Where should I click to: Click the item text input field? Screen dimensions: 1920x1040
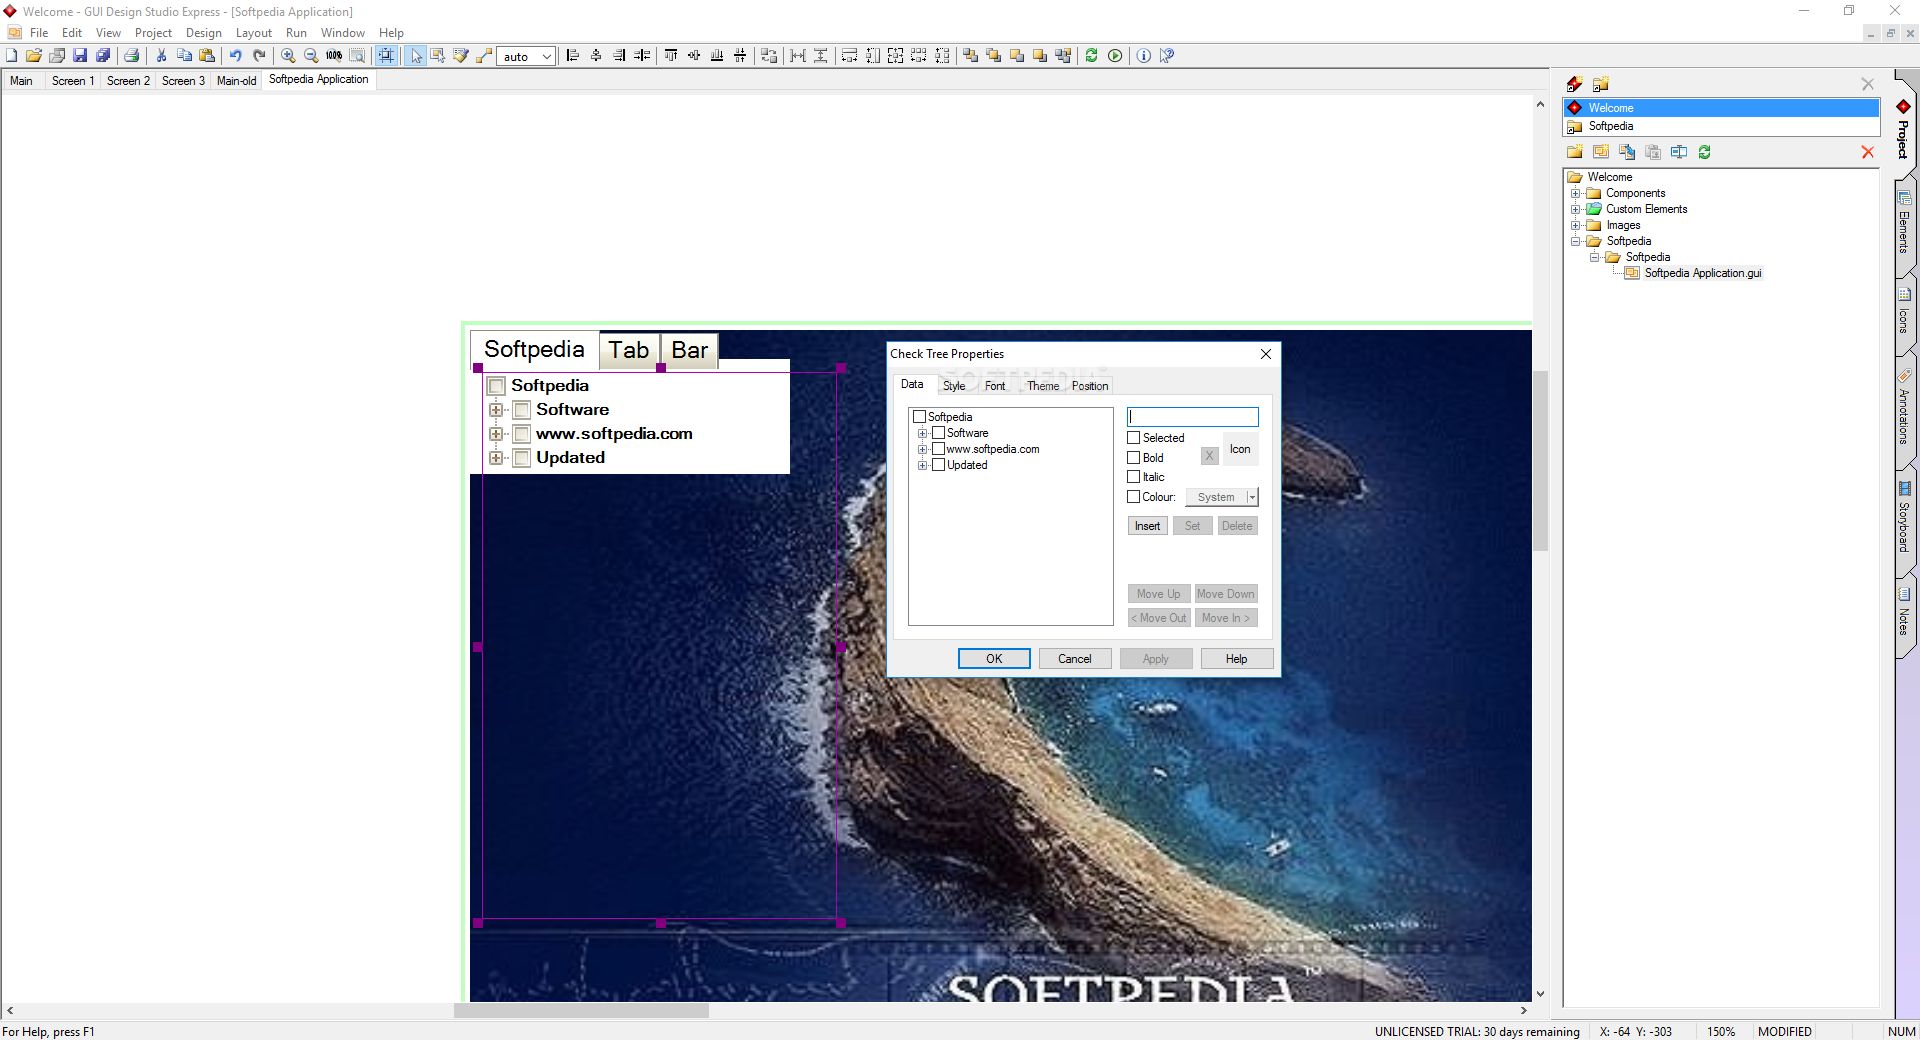tap(1193, 417)
